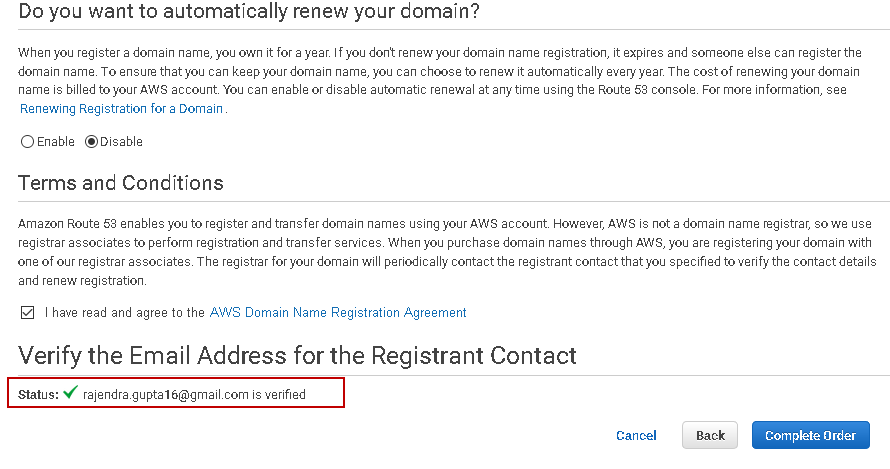Select the Enable auto-renew radio button
Screen dimensions: 890x469
(x=27, y=142)
